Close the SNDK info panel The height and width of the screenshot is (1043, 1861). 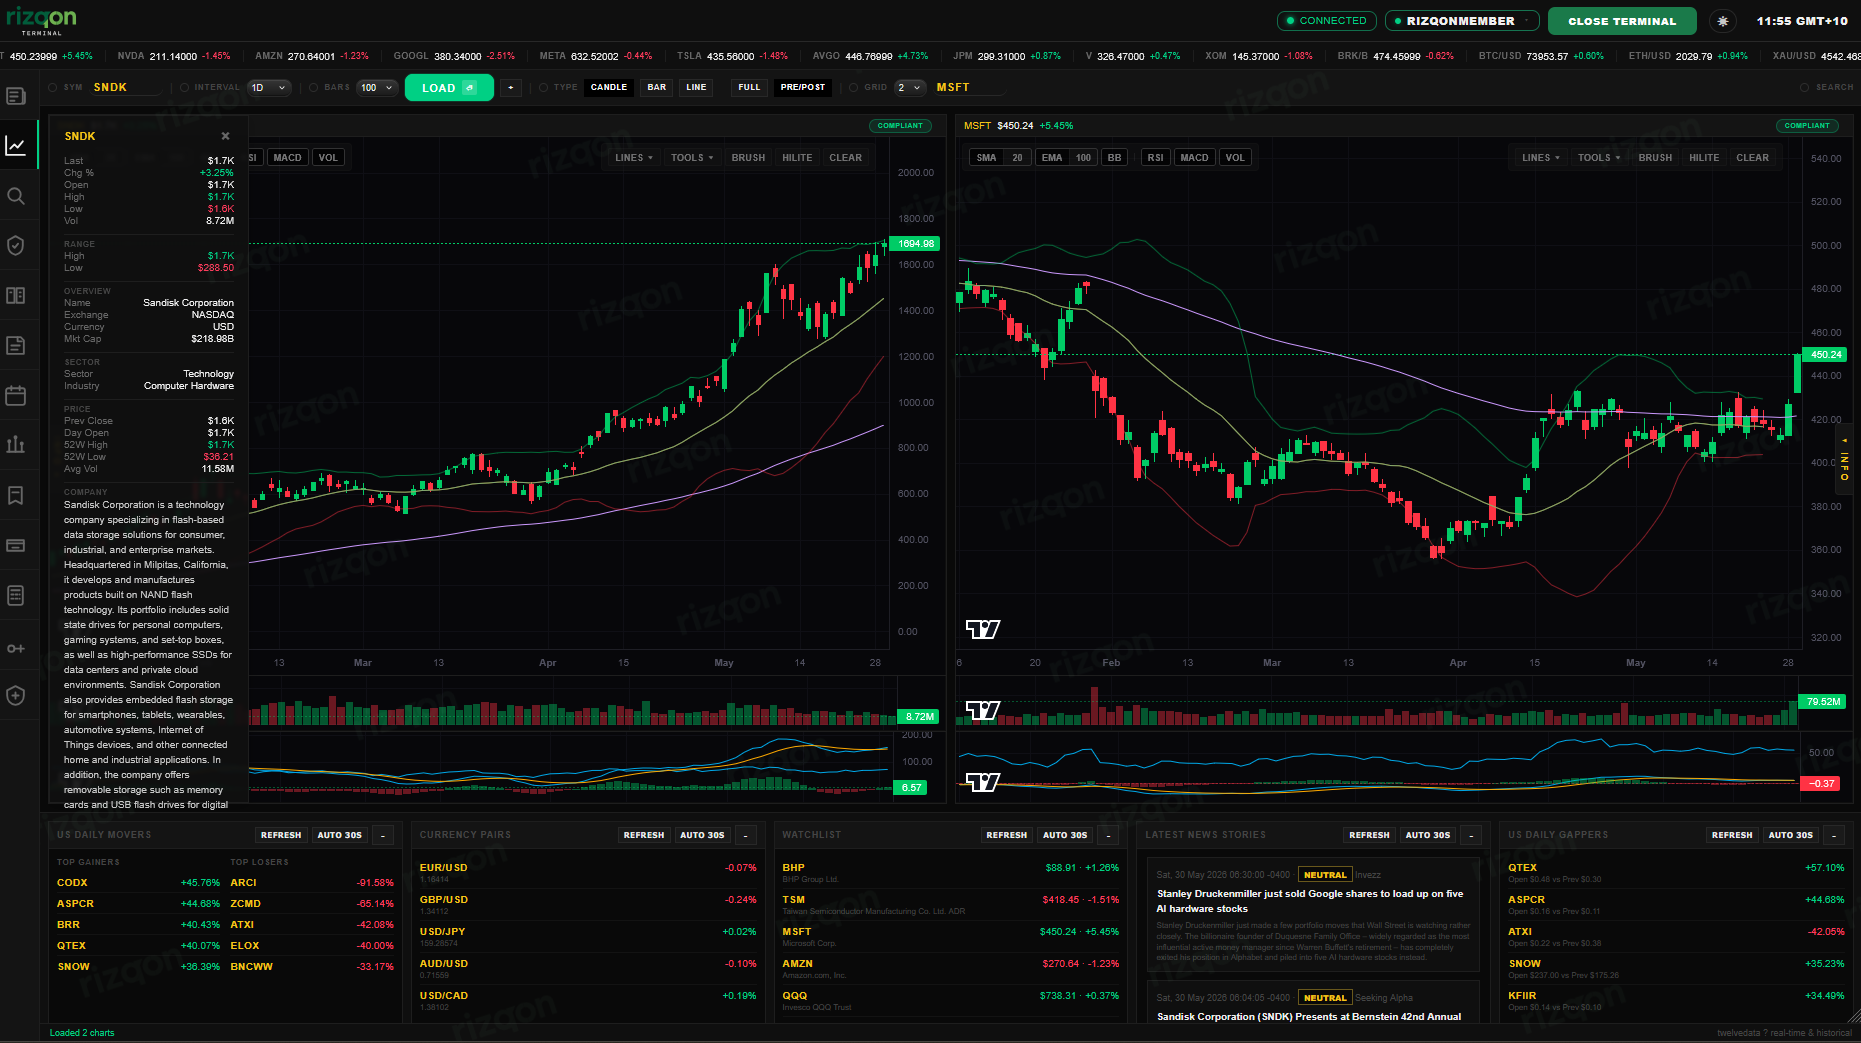tap(226, 136)
